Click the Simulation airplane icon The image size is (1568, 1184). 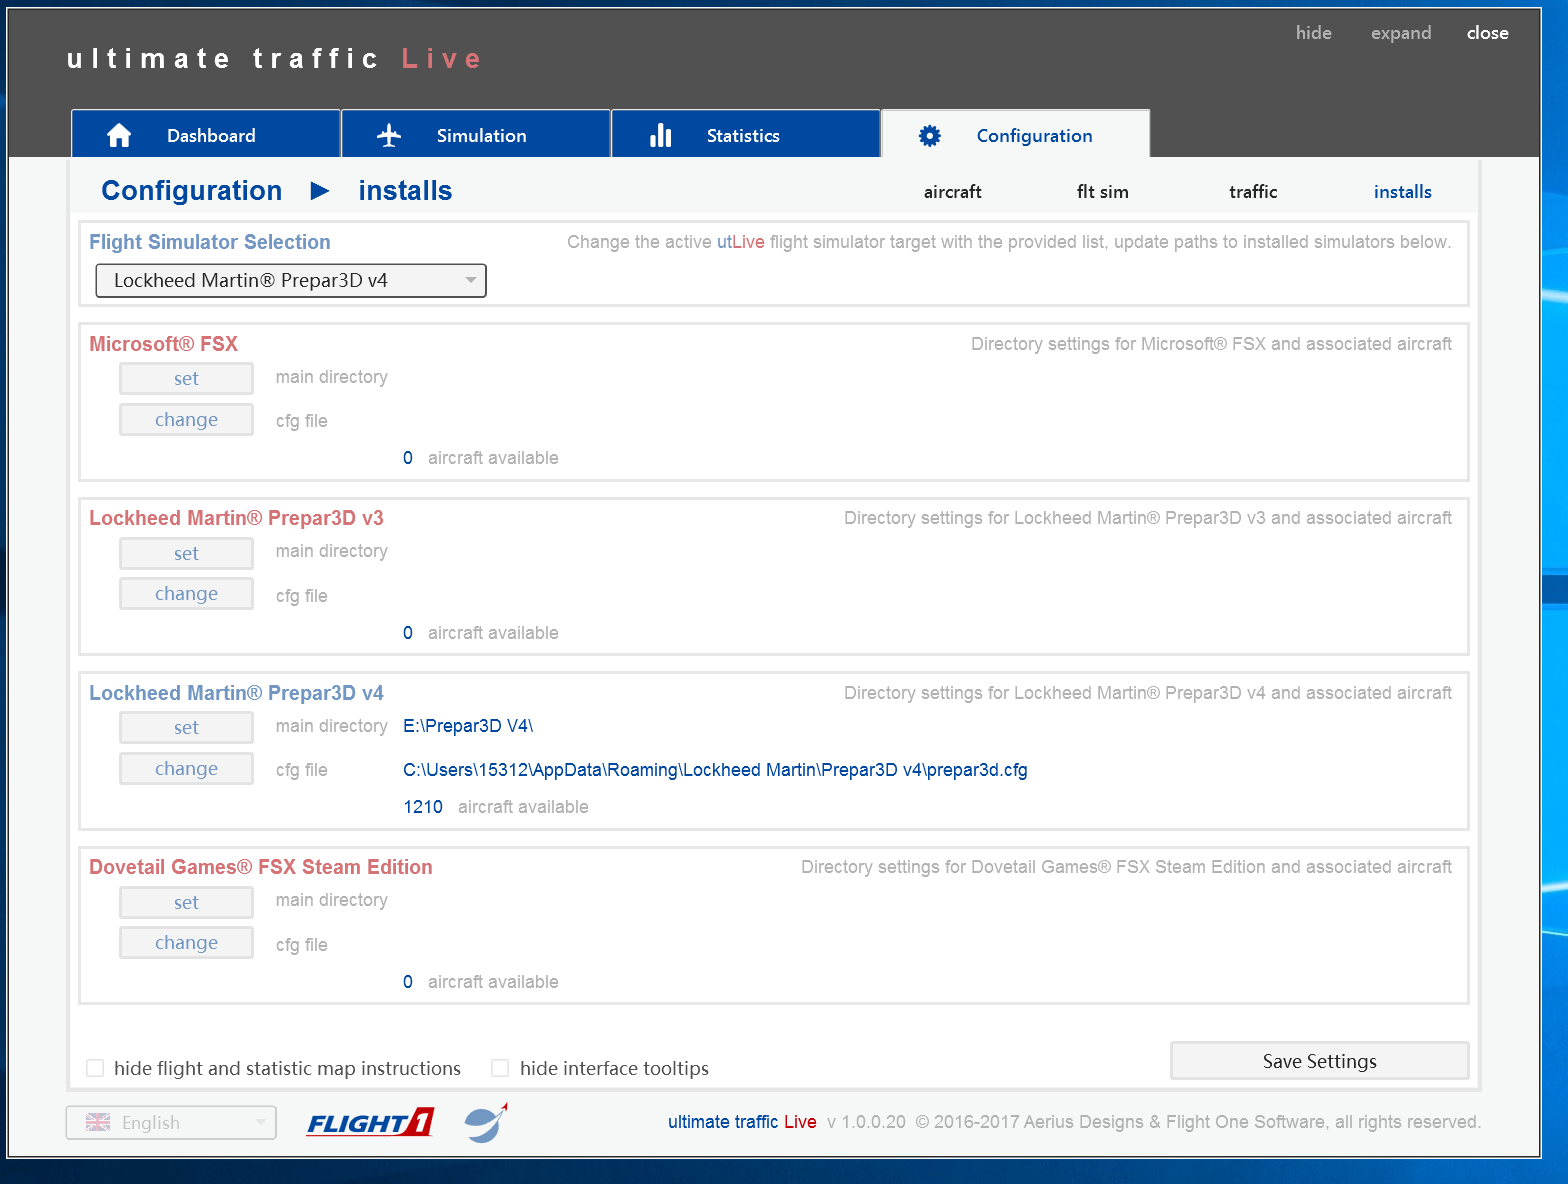389,135
